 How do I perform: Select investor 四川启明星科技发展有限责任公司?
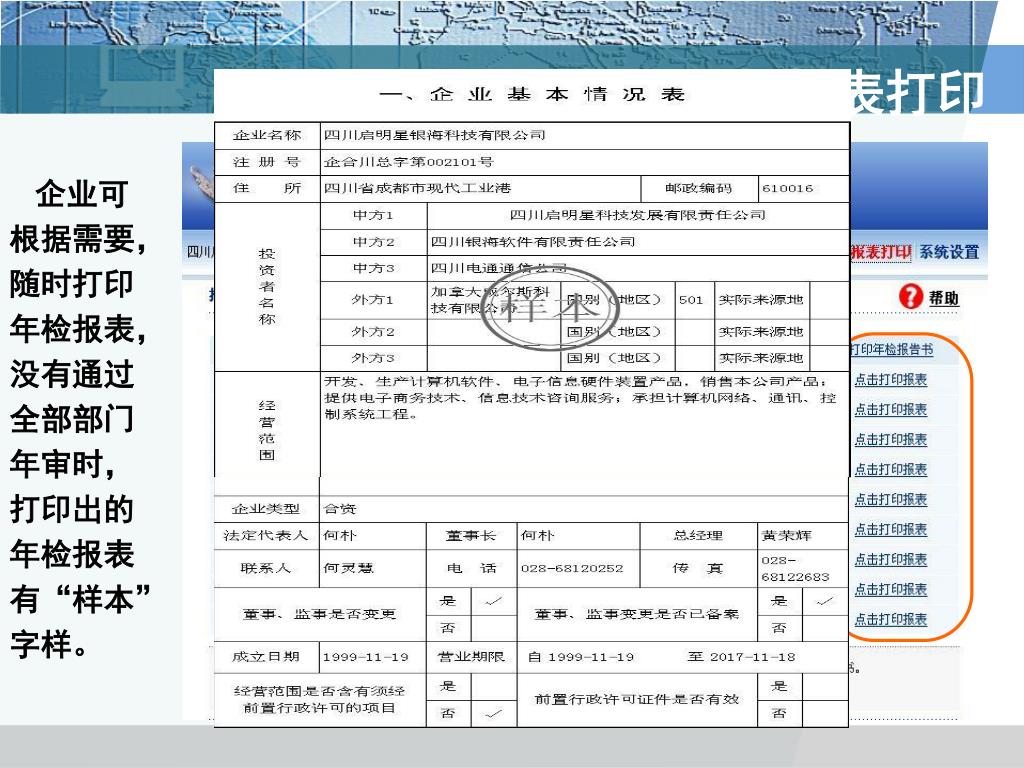pos(637,215)
